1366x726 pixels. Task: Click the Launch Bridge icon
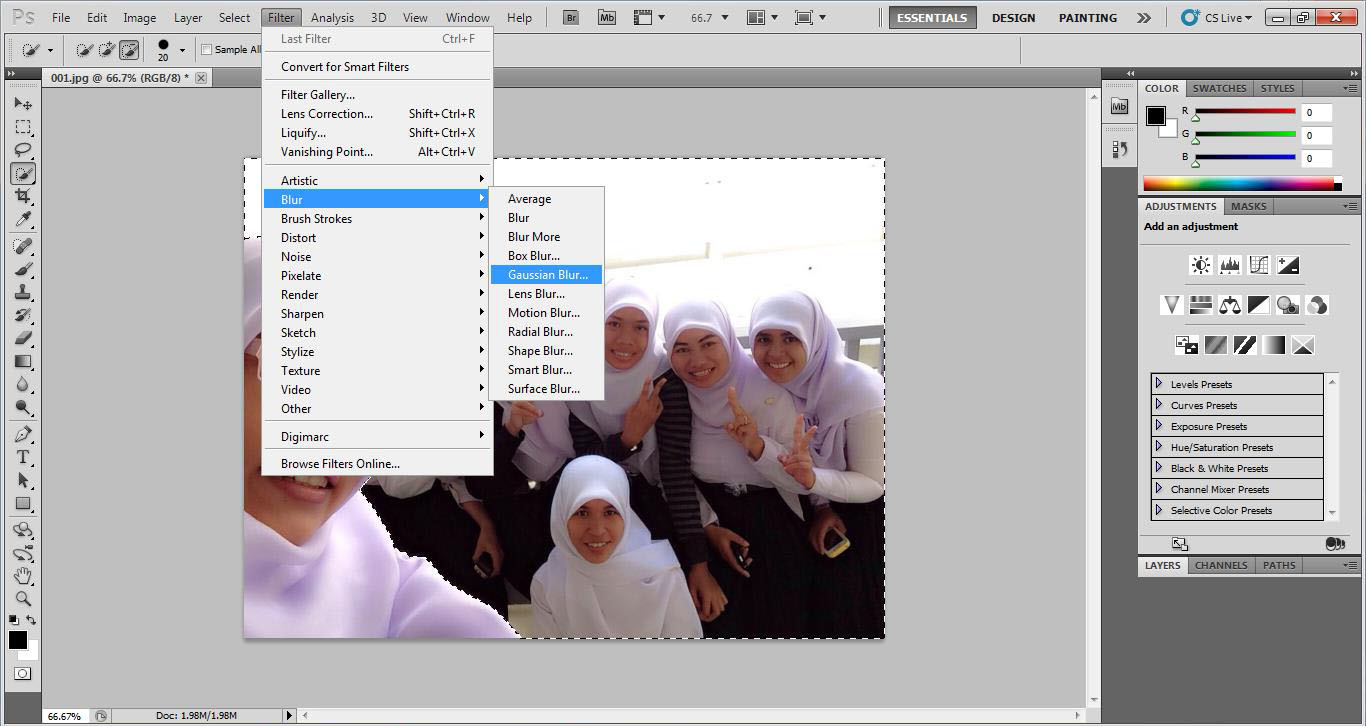tap(571, 17)
